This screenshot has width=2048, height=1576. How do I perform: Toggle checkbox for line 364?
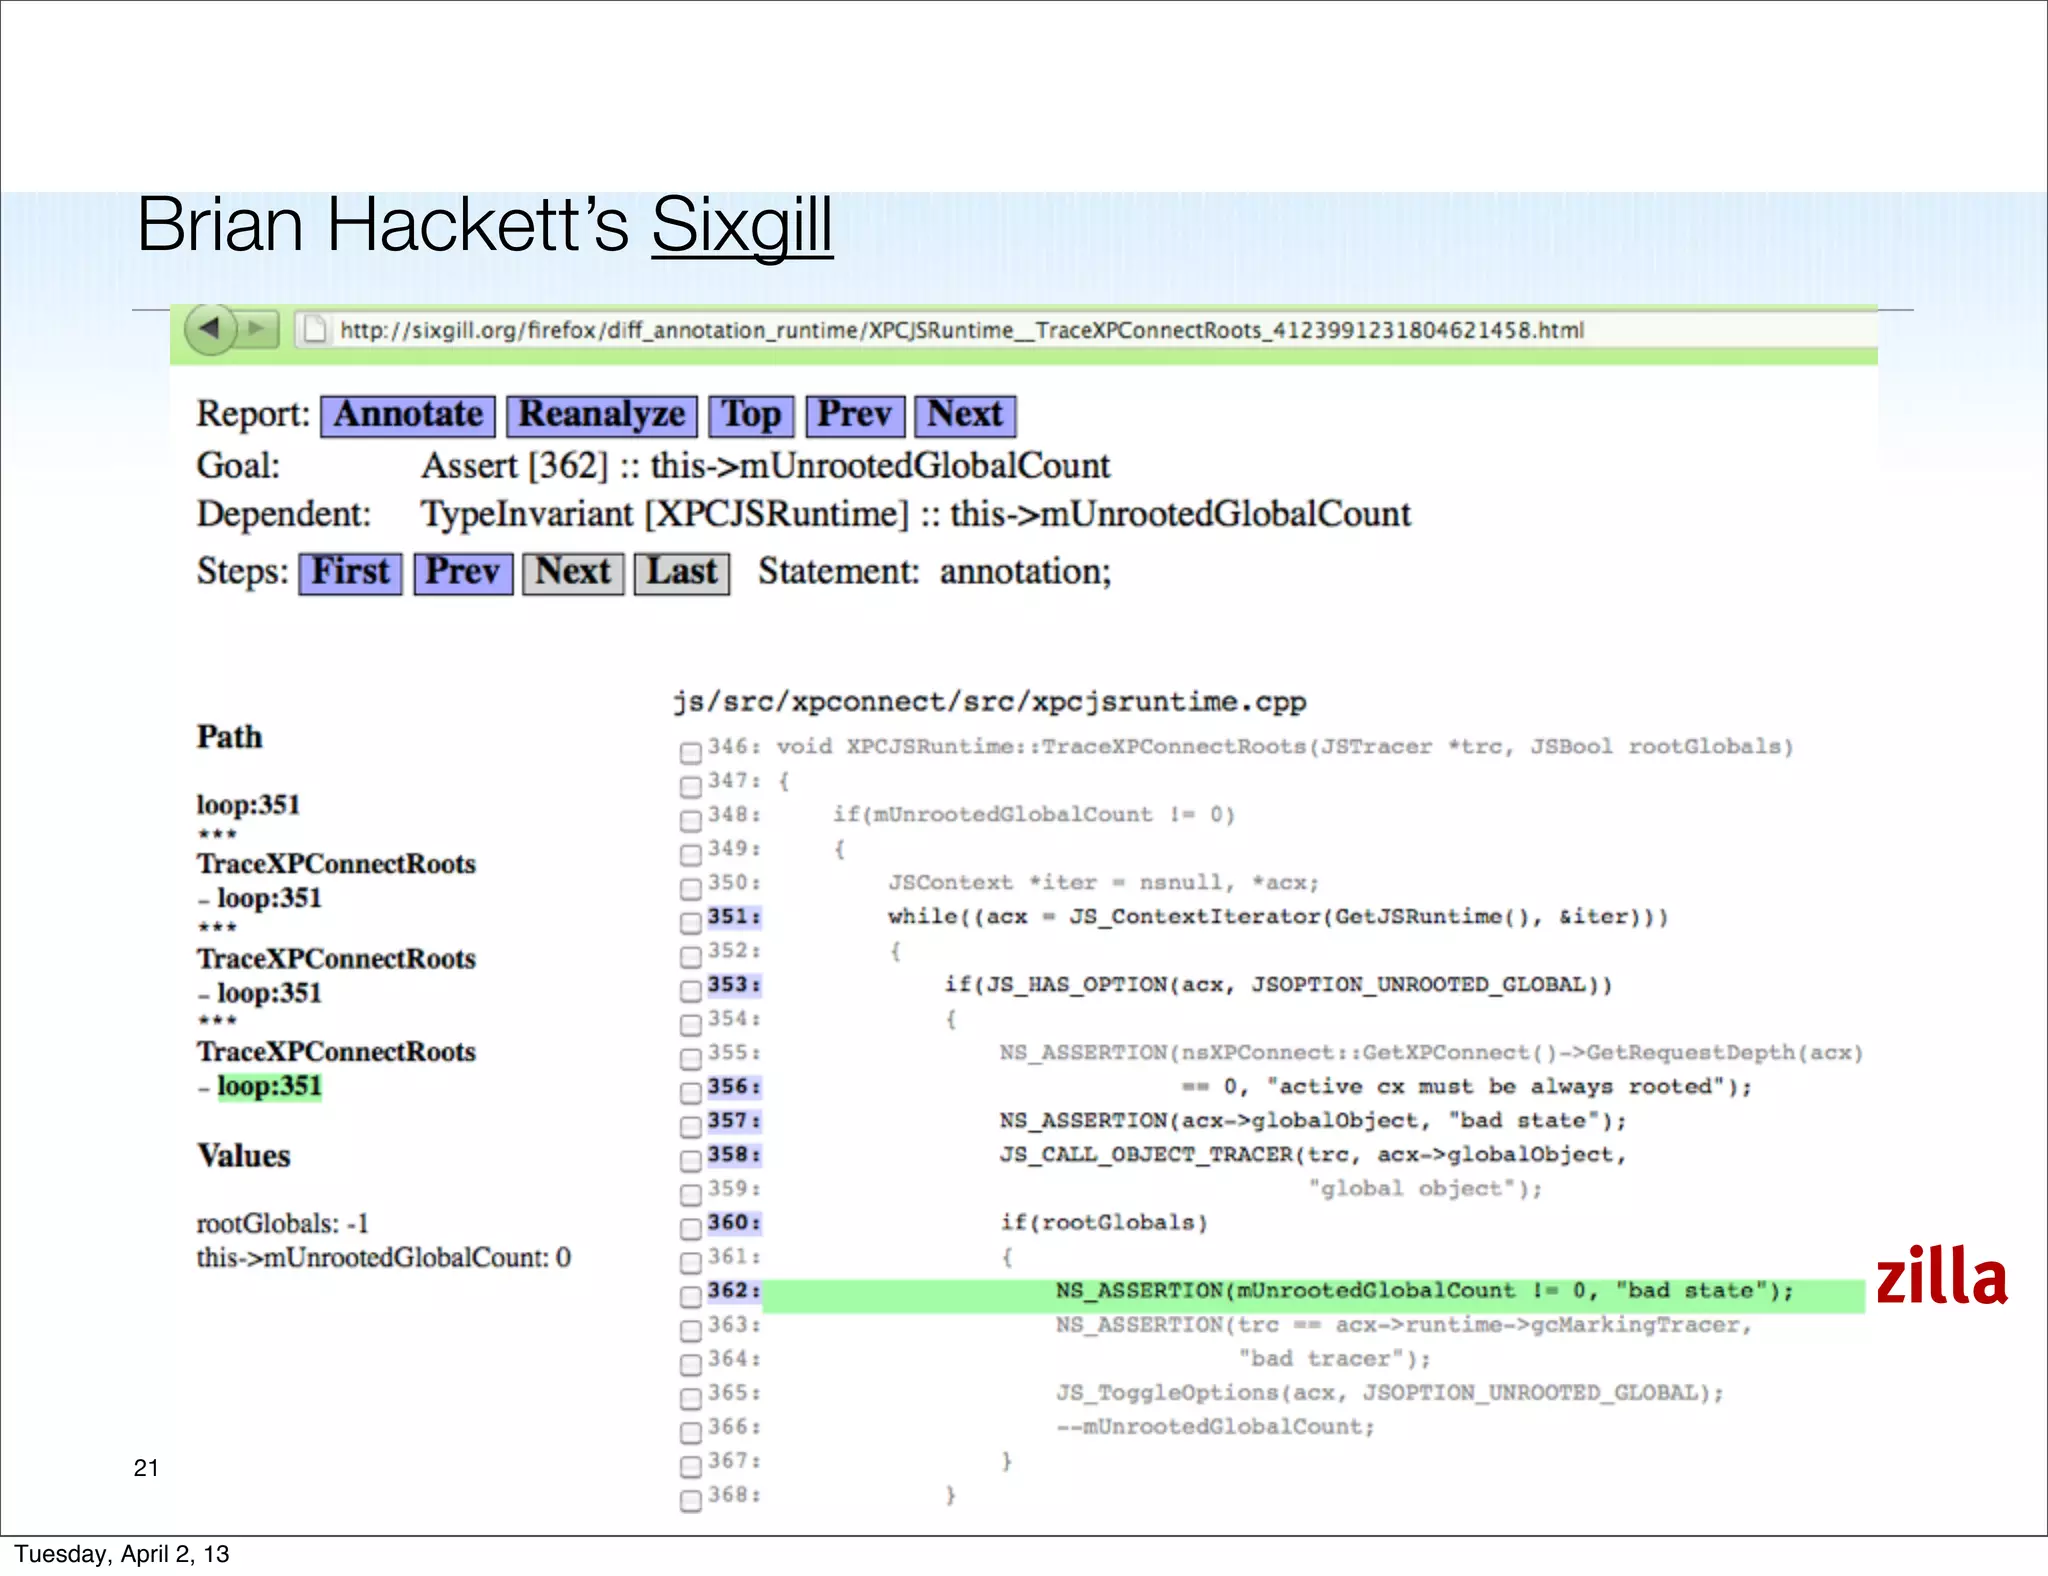point(690,1364)
